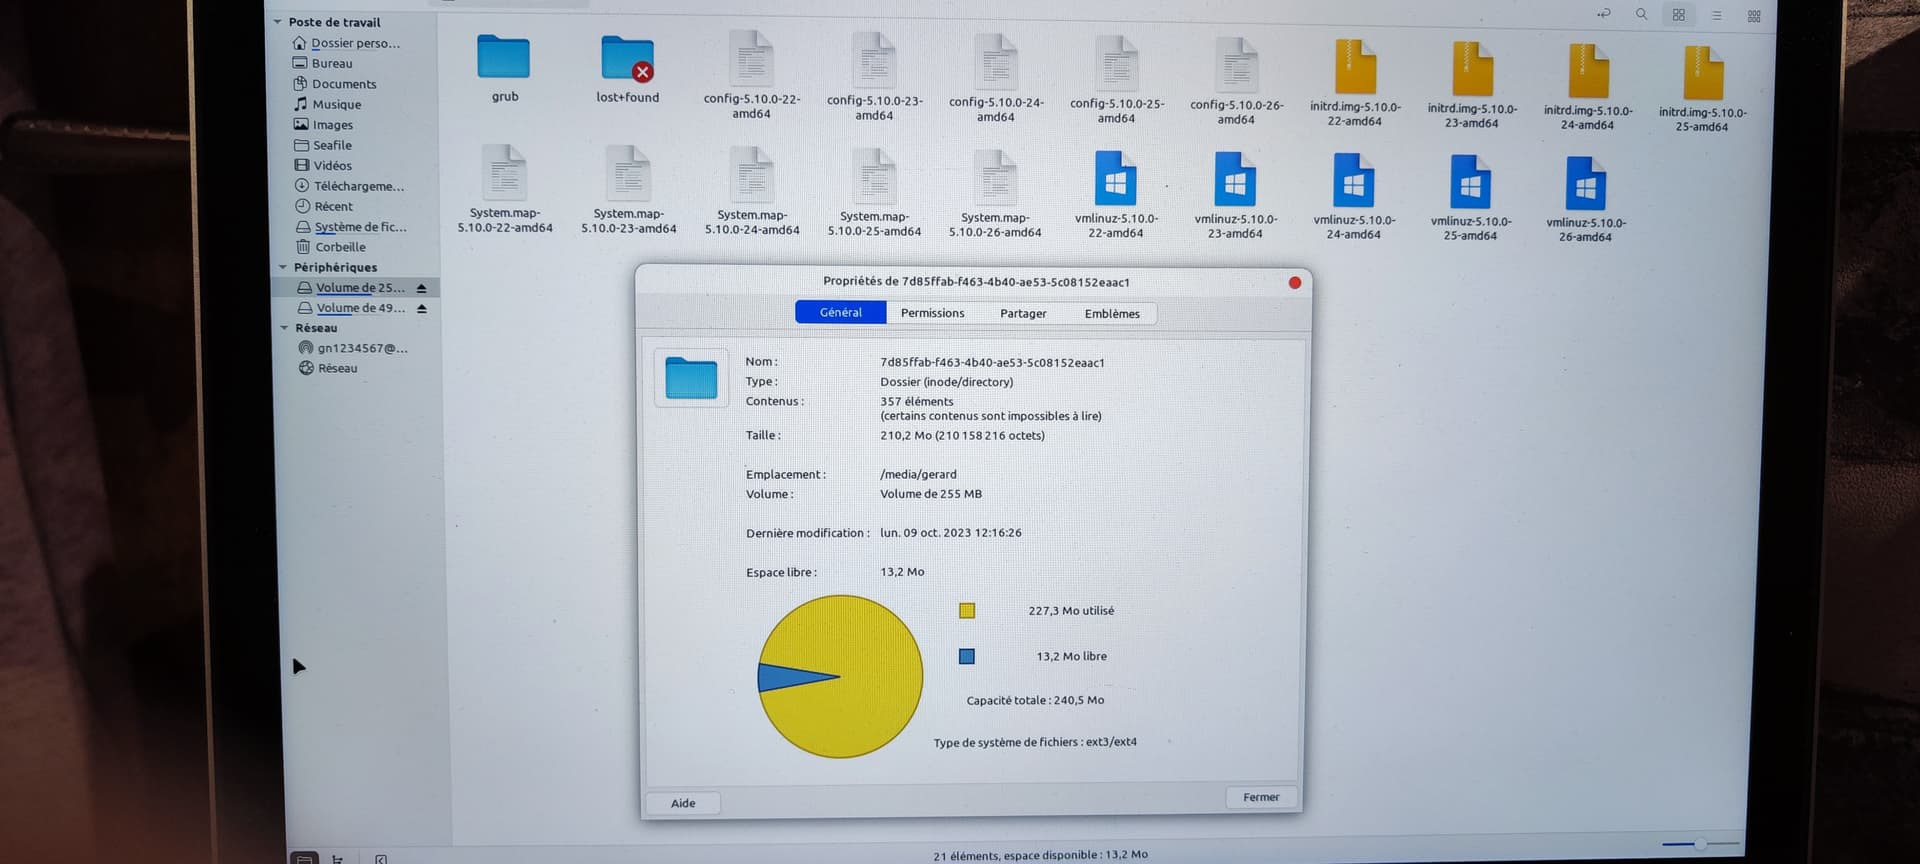Image resolution: width=1920 pixels, height=864 pixels.
Task: Select file vmlinuz-5.10.0-25-amd64
Action: point(1470,198)
